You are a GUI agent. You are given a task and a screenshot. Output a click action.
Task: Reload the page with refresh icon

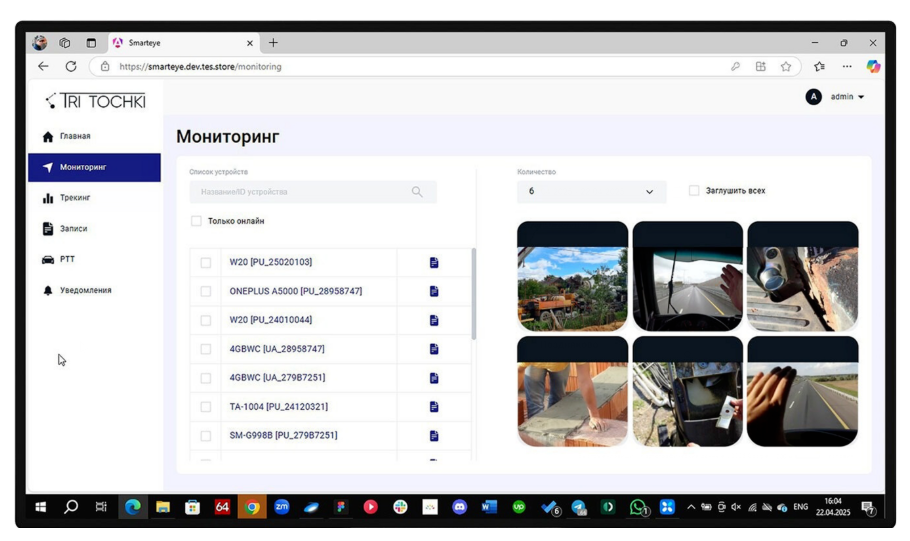pyautogui.click(x=71, y=66)
